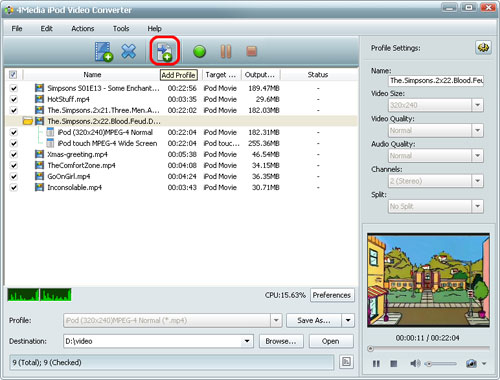Open snapshot options arrow next to camera
Viewport: 500px width, 380px height.
(484, 363)
